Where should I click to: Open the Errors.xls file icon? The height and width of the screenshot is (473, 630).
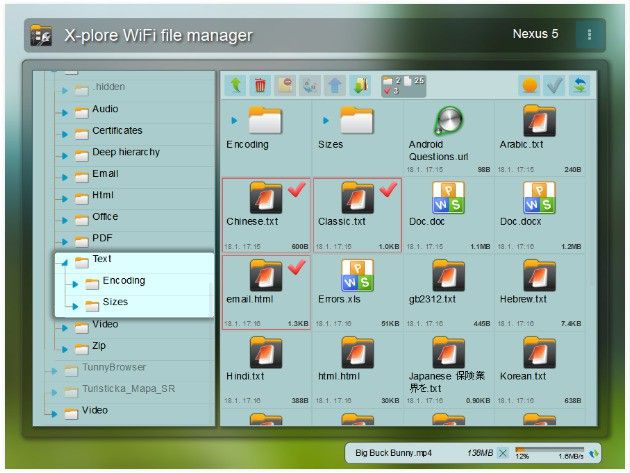pyautogui.click(x=357, y=275)
